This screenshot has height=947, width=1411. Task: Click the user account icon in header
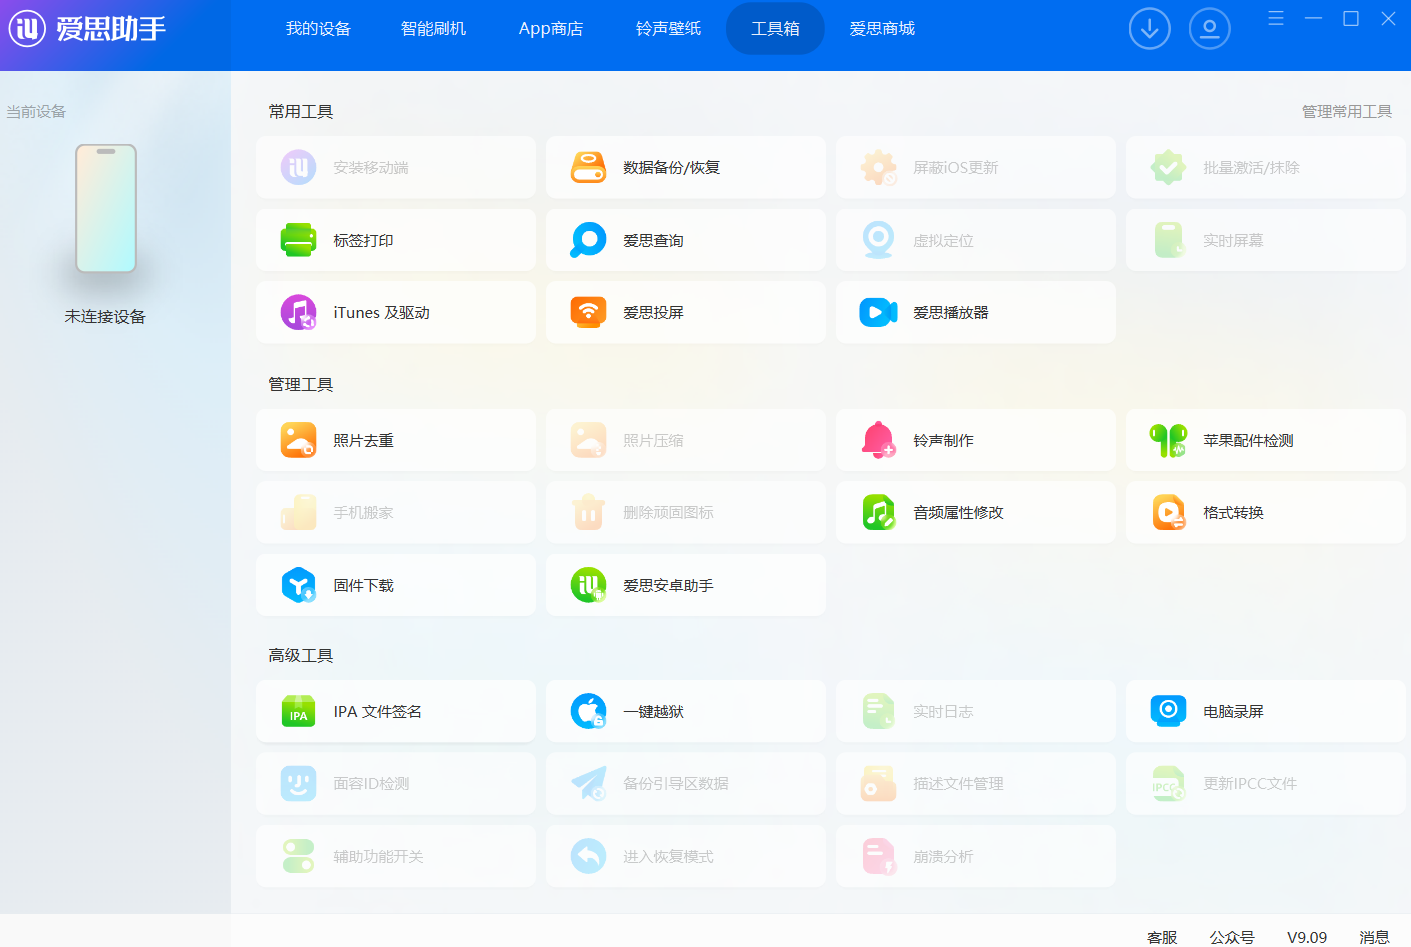pos(1209,29)
